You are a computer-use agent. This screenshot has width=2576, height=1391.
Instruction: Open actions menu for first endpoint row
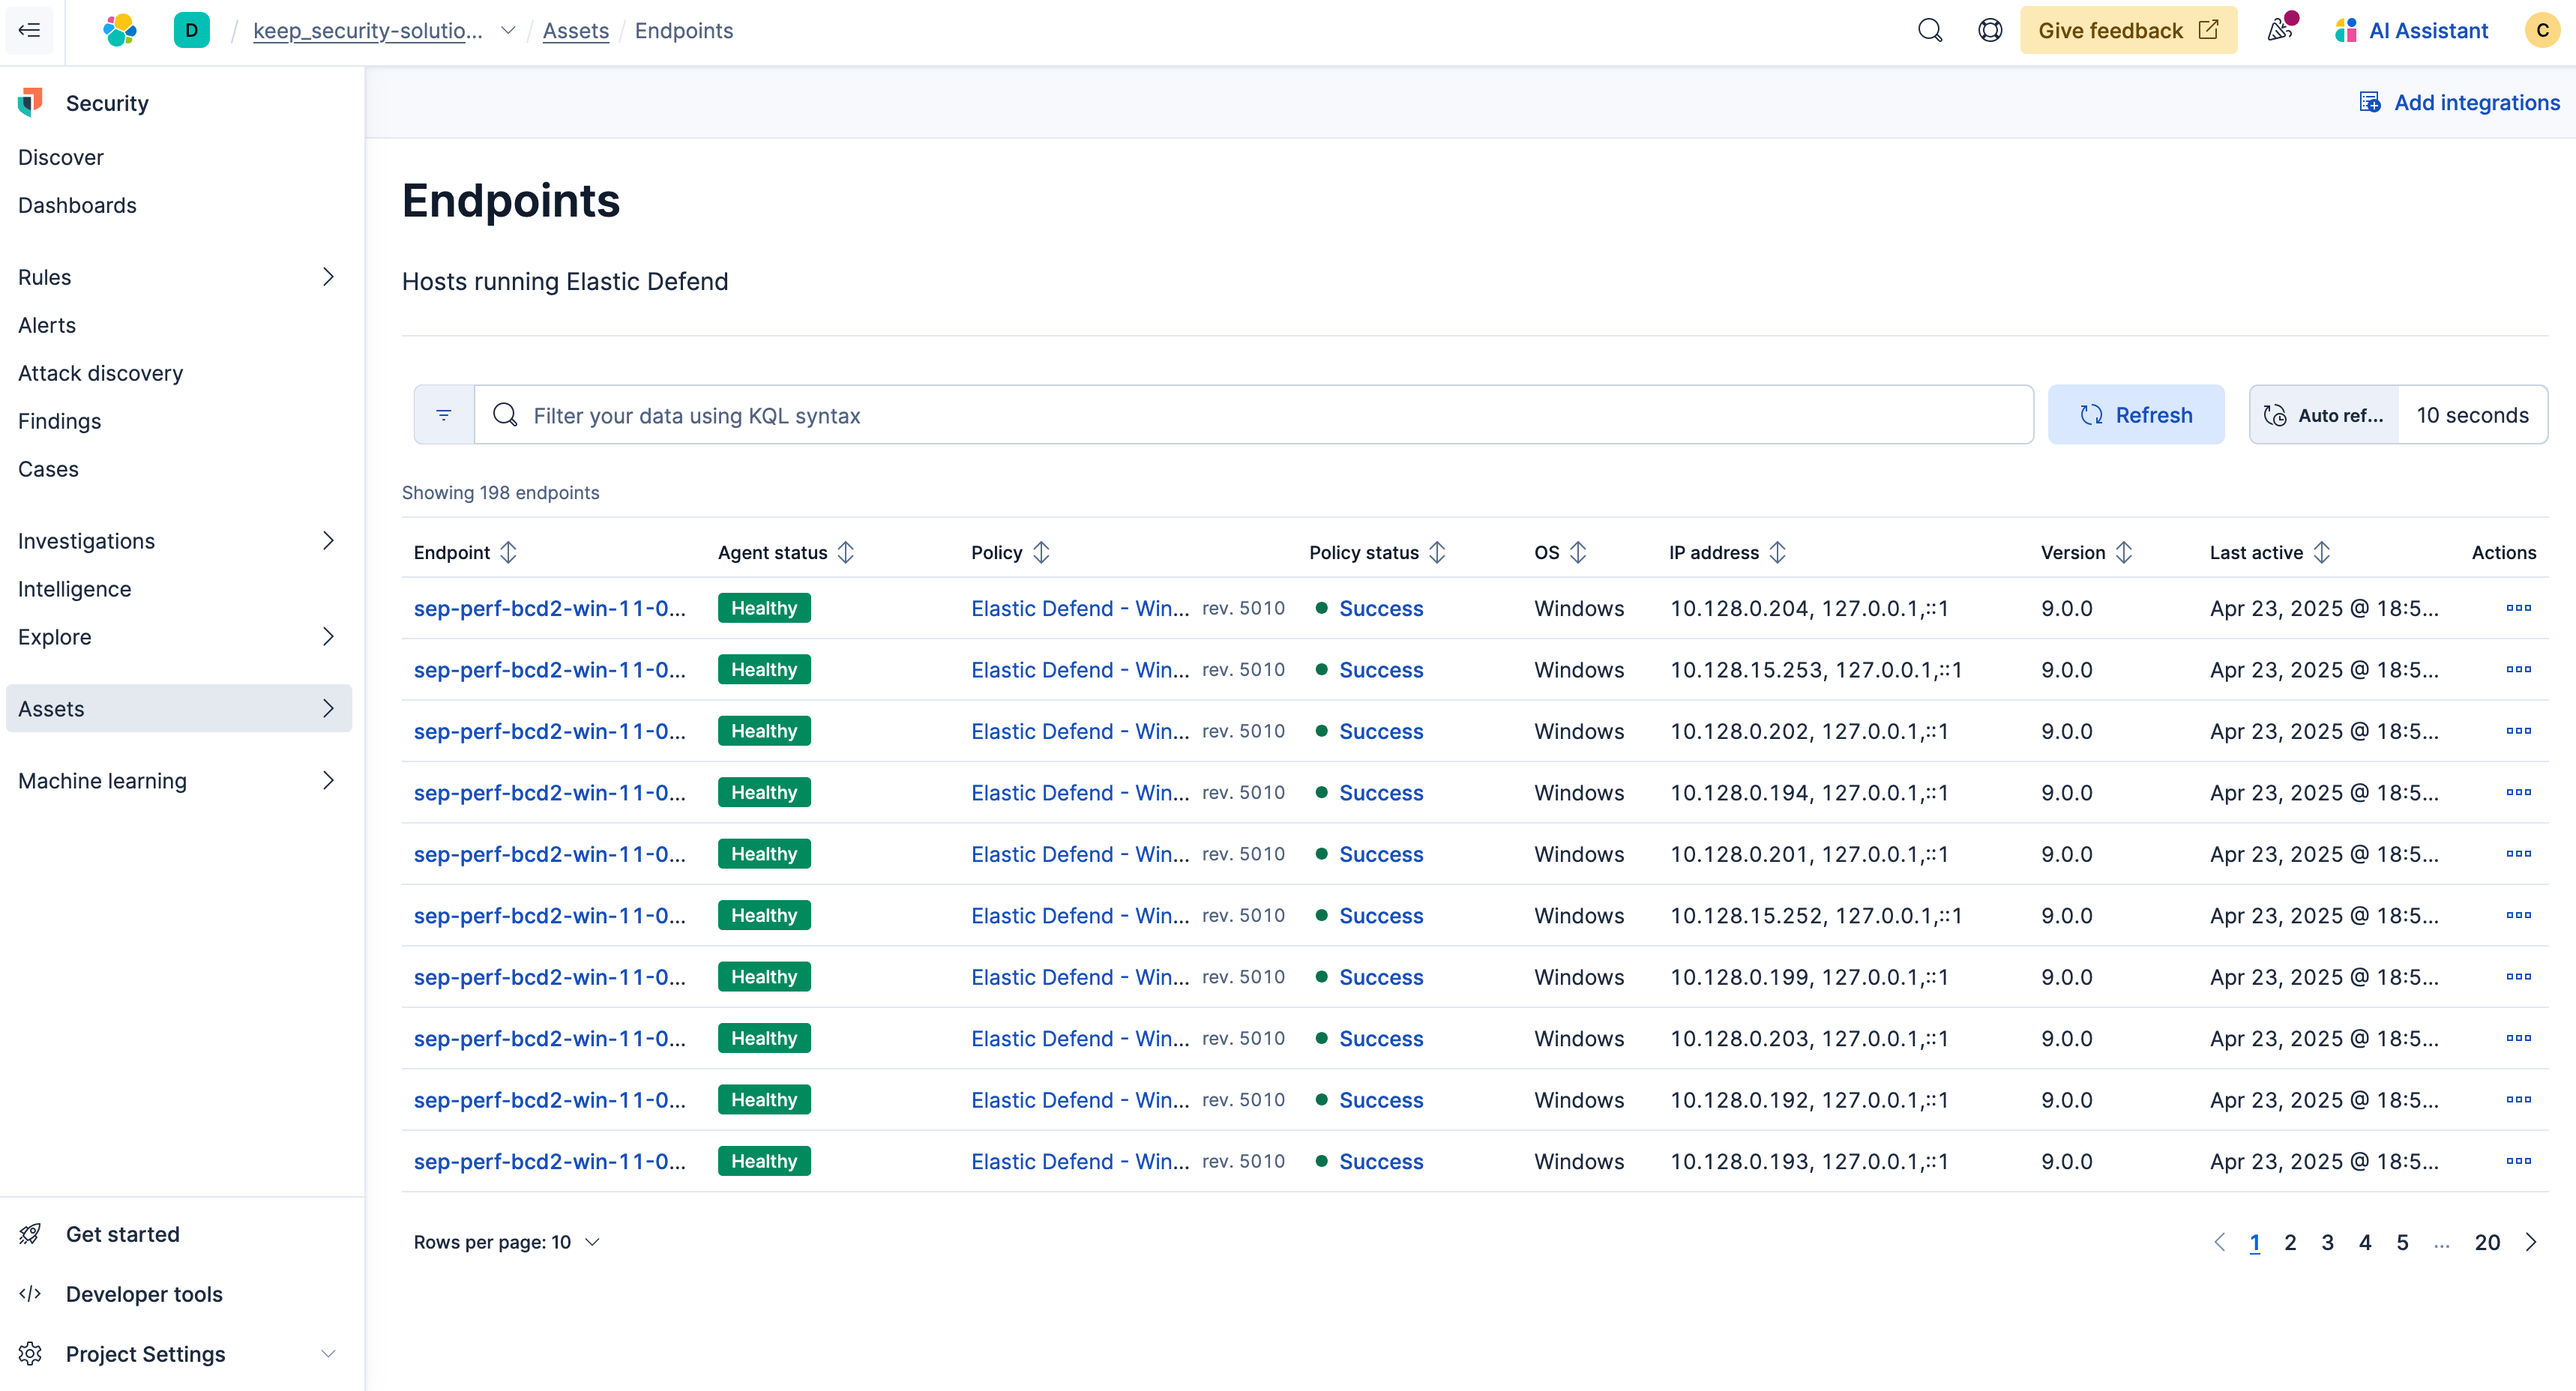point(2518,608)
